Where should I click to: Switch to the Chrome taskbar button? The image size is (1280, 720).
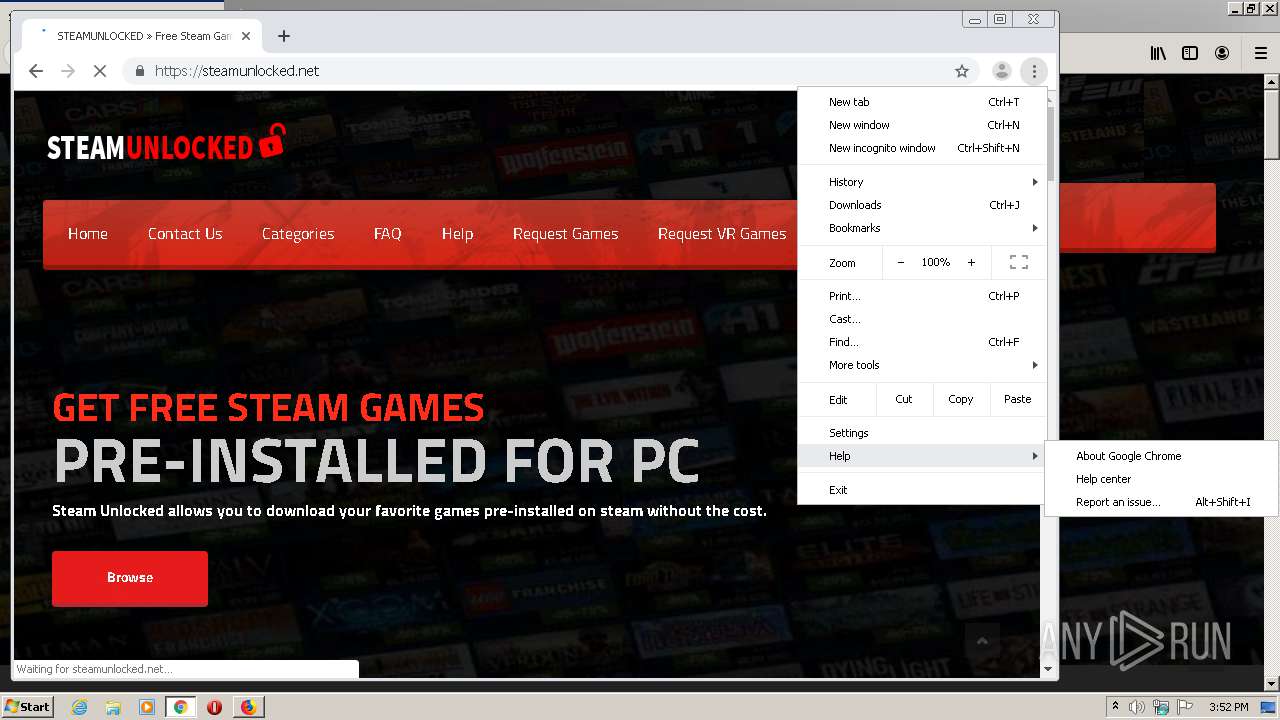point(181,707)
